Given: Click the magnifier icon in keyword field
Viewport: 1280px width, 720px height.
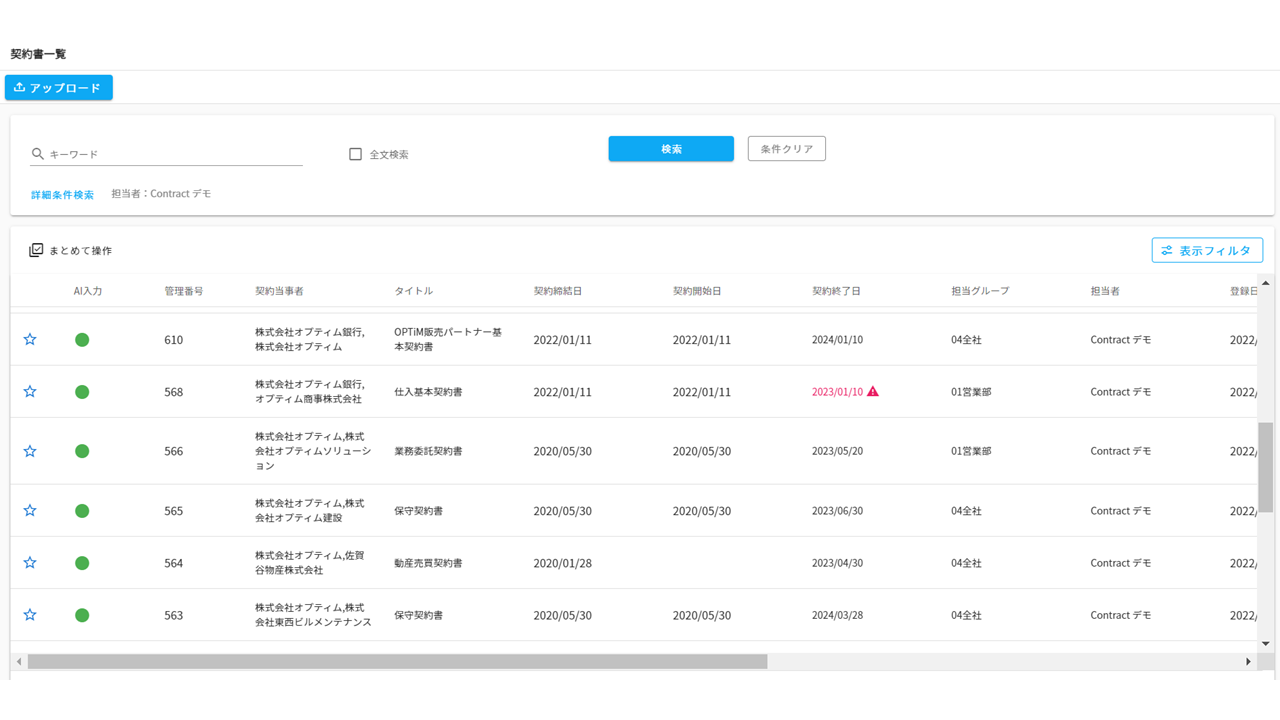Looking at the screenshot, I should pos(38,154).
